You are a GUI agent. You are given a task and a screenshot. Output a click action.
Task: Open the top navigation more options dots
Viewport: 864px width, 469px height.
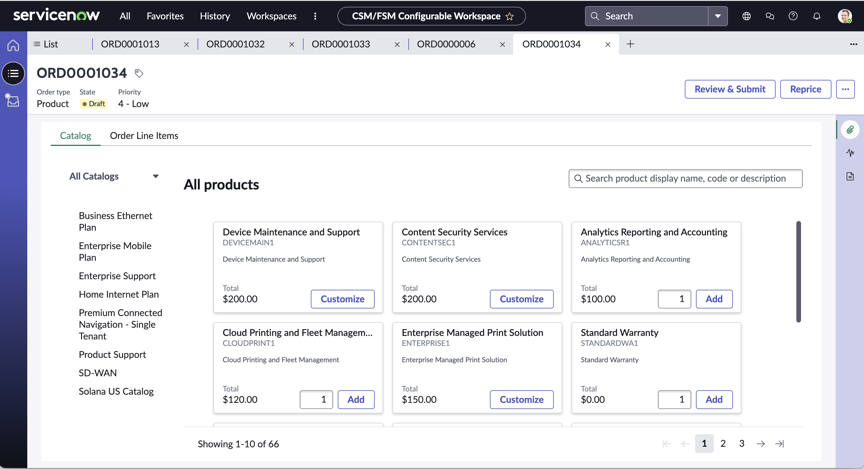click(315, 16)
